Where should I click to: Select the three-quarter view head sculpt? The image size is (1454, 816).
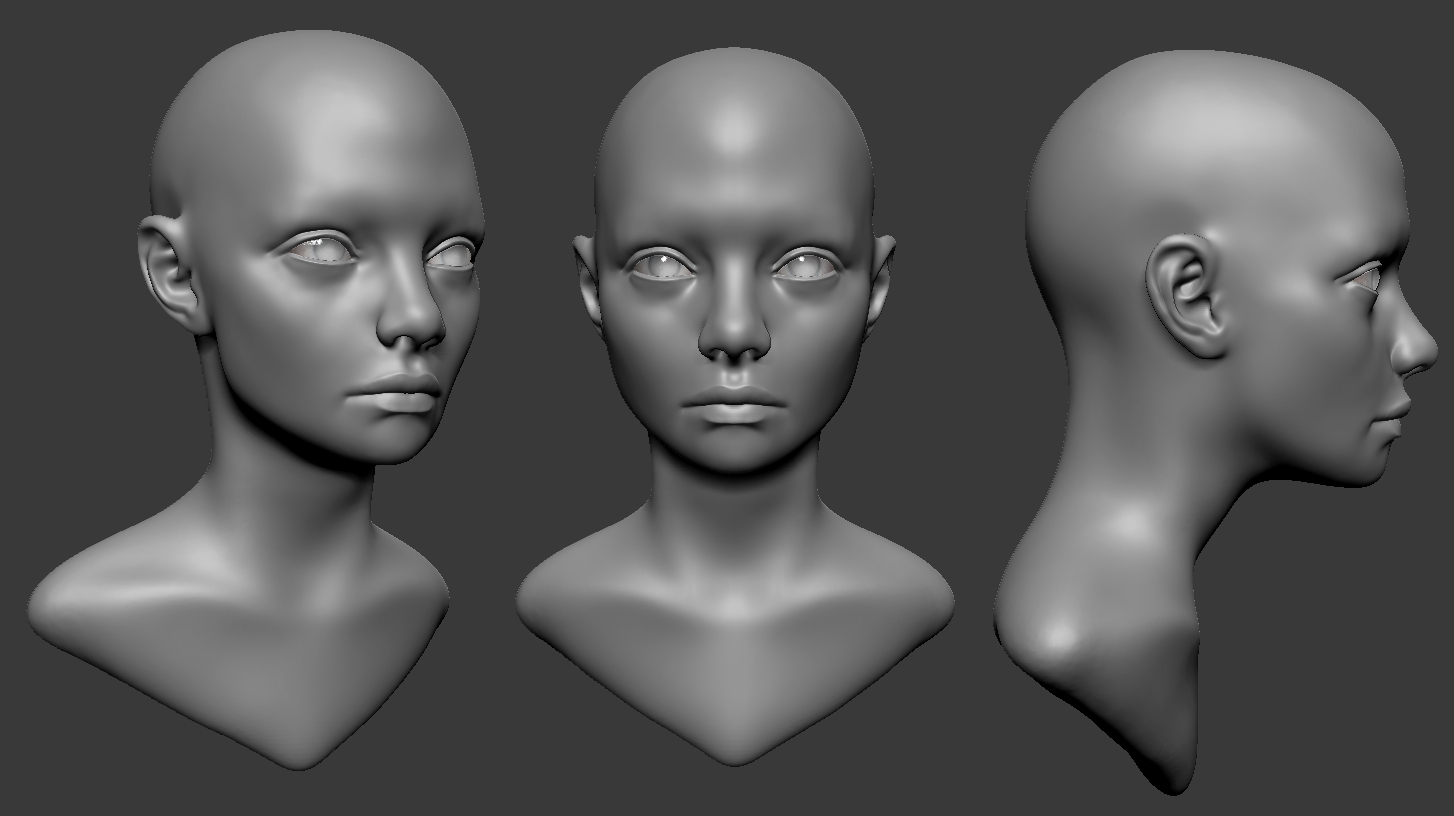255,400
